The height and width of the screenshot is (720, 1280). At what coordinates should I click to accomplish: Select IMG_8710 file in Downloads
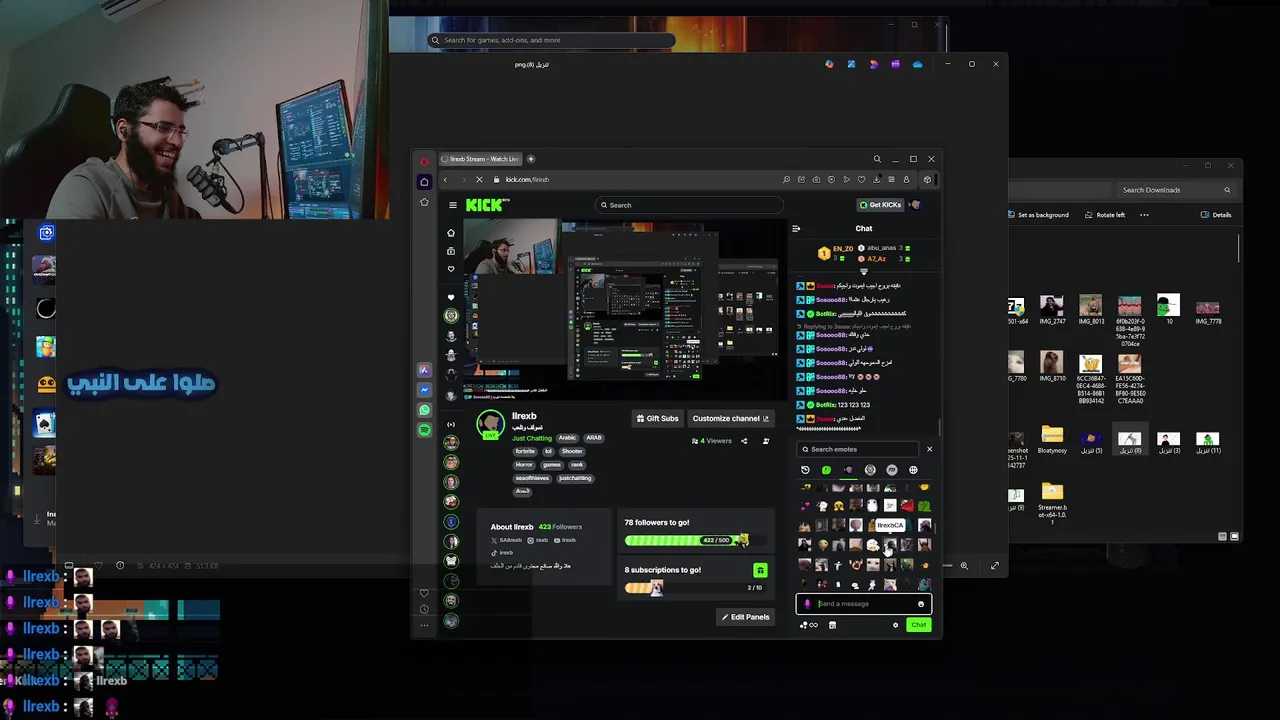coord(1051,367)
